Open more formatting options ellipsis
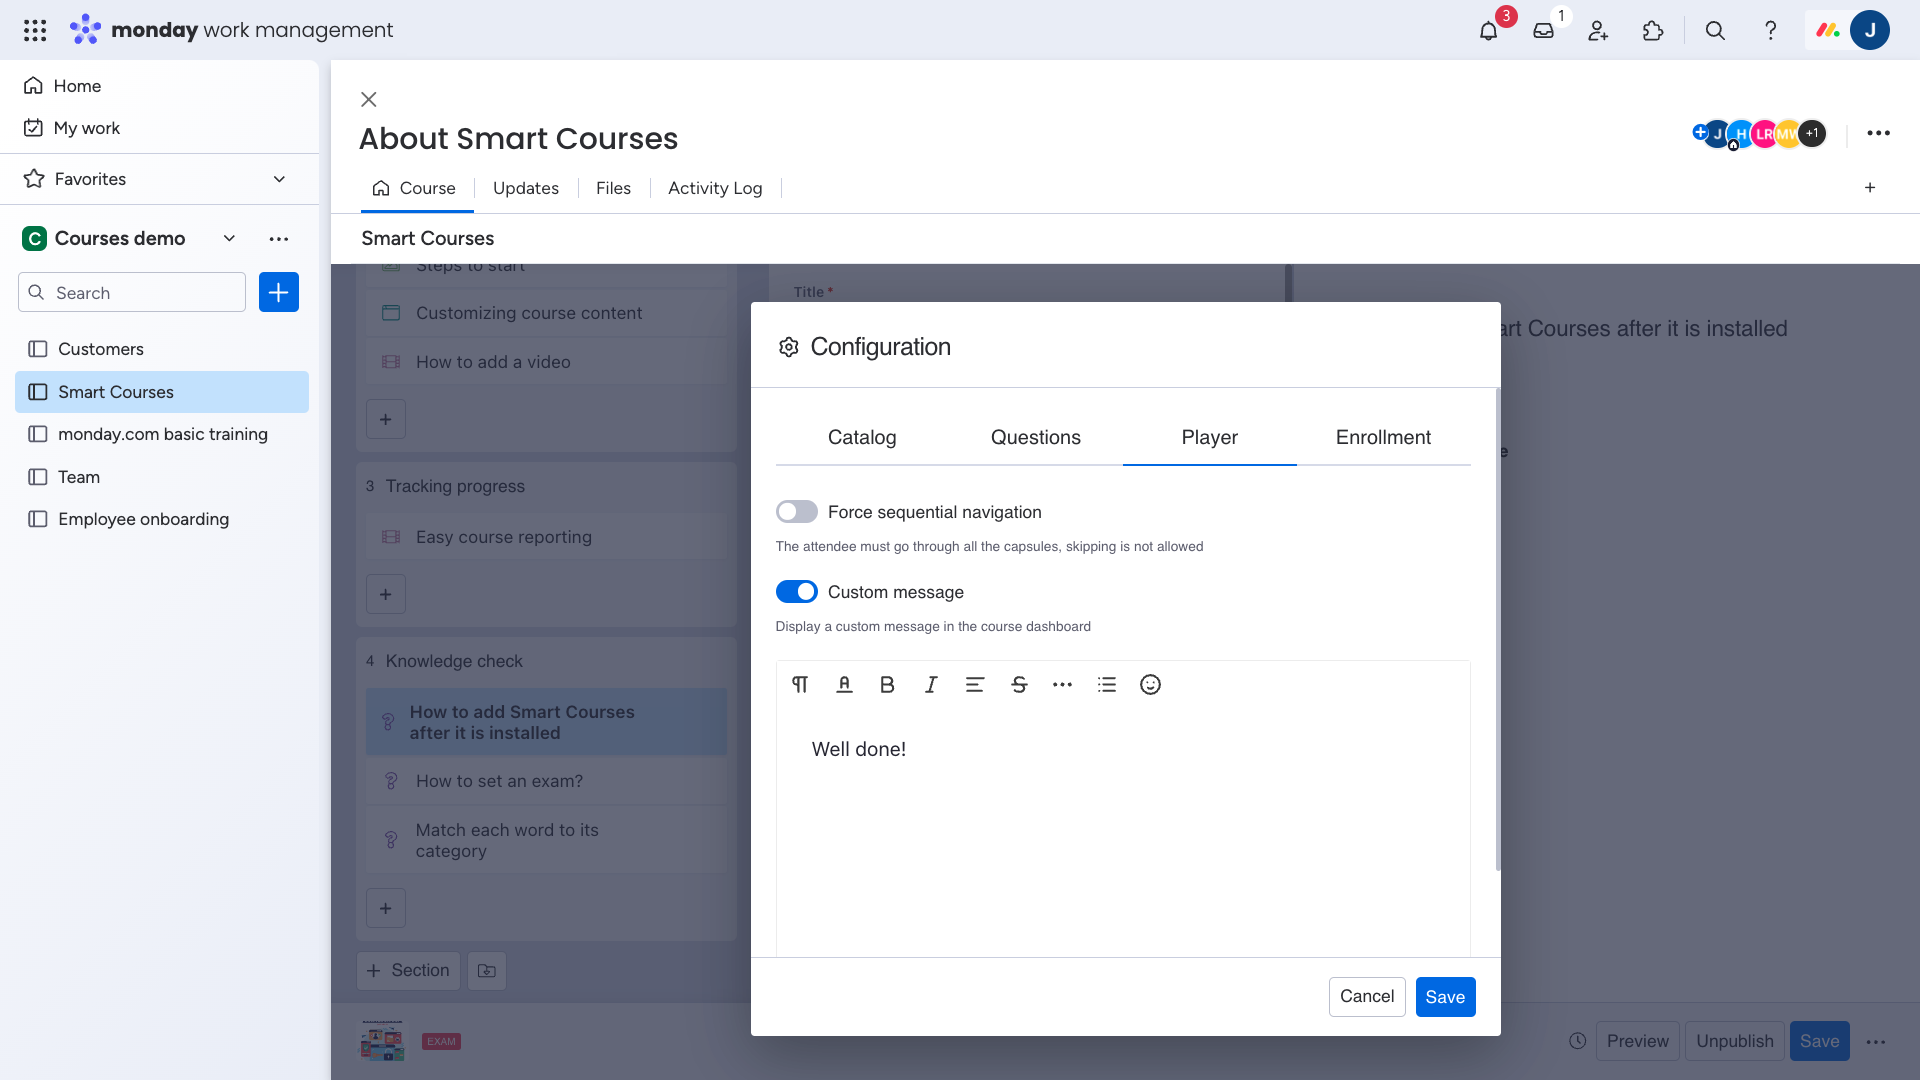 1062,685
